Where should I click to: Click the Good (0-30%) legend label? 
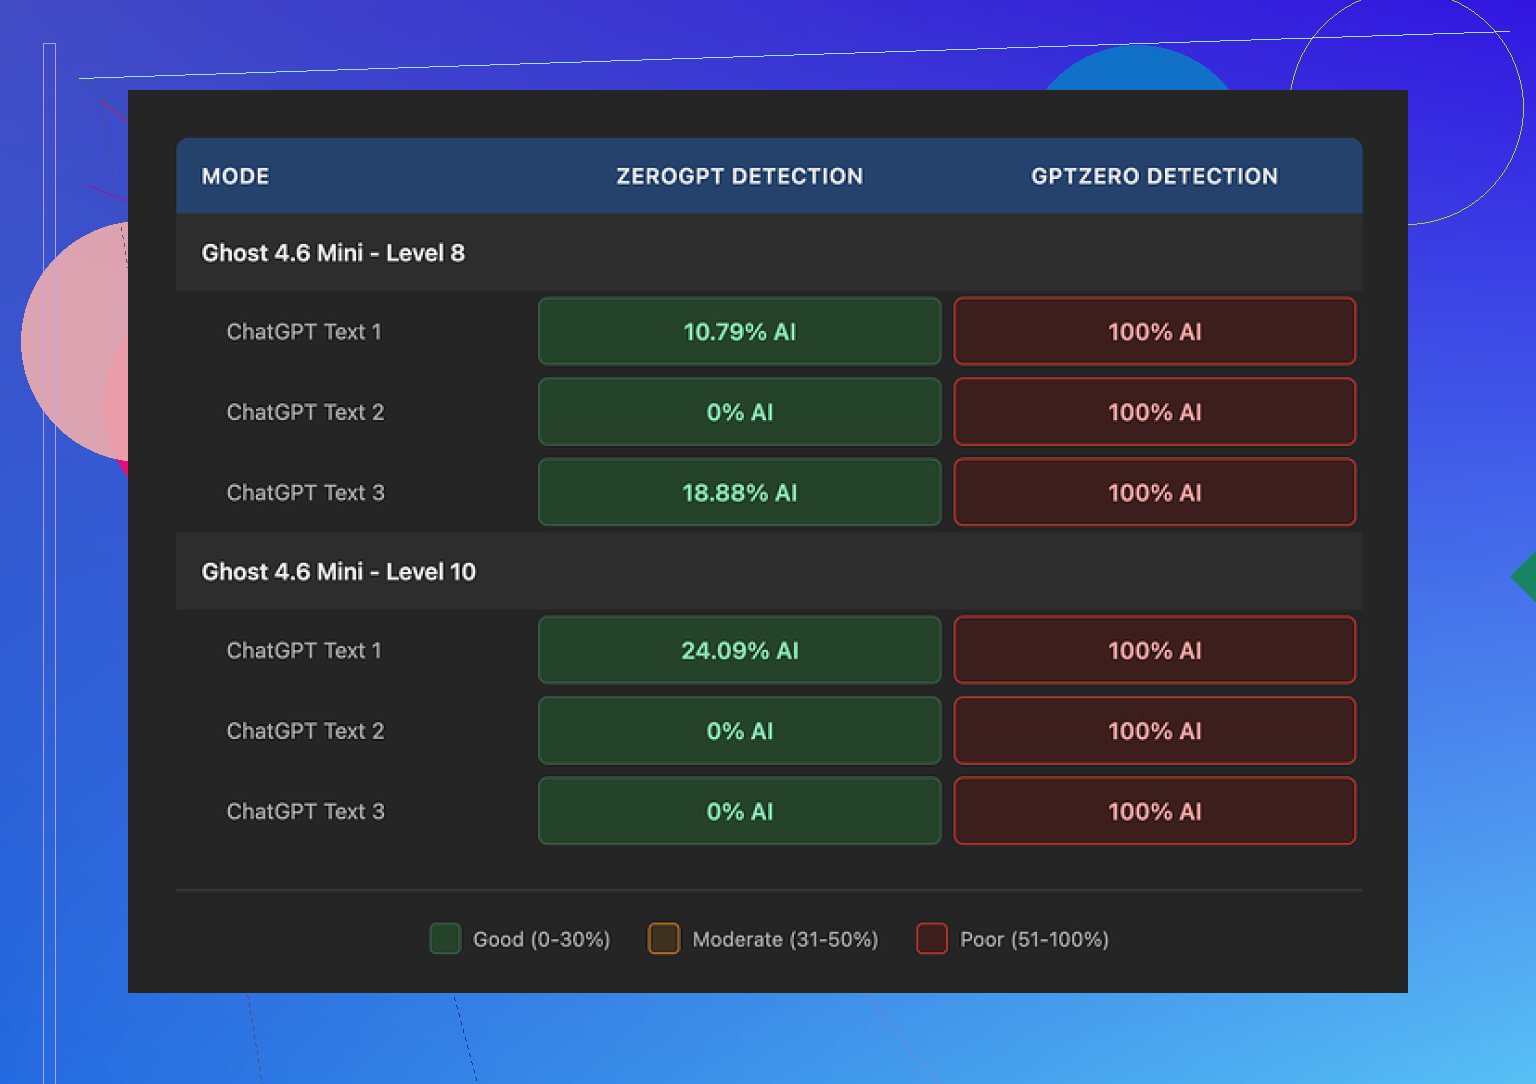point(541,940)
